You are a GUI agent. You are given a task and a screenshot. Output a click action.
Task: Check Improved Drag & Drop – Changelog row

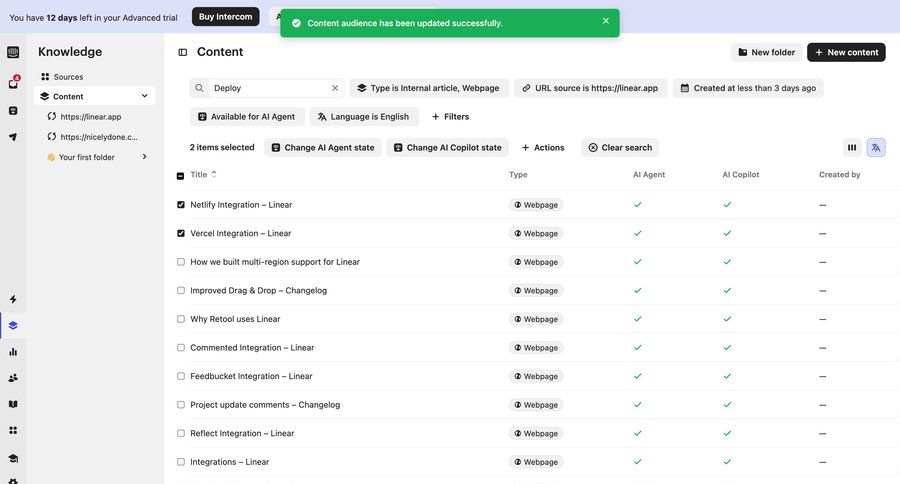181,291
